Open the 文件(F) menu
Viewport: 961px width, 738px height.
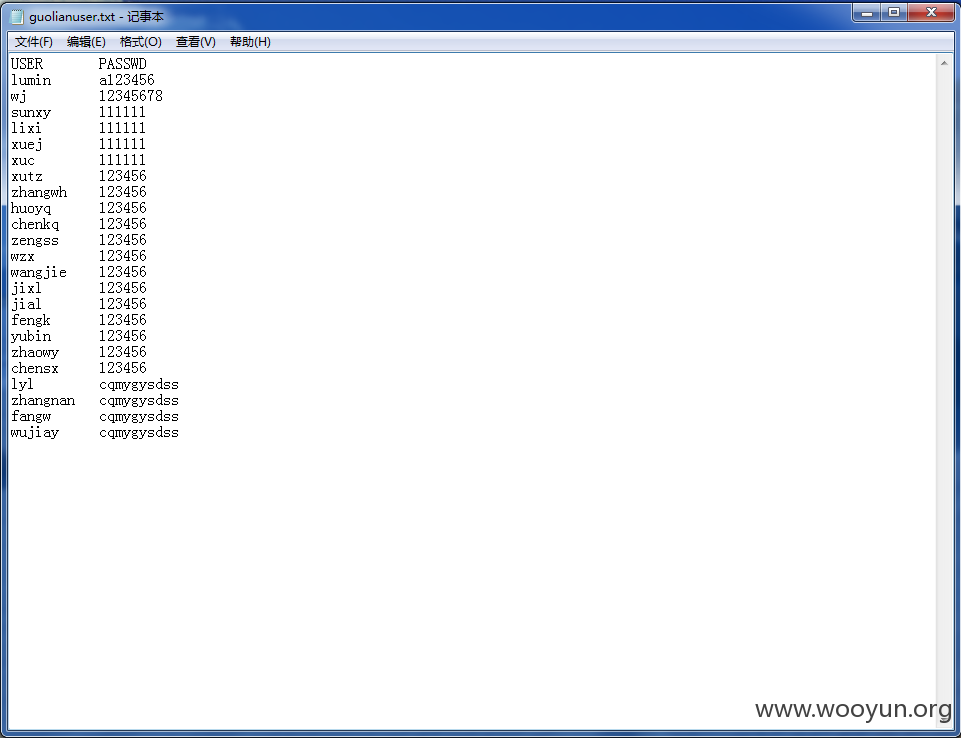coord(34,42)
